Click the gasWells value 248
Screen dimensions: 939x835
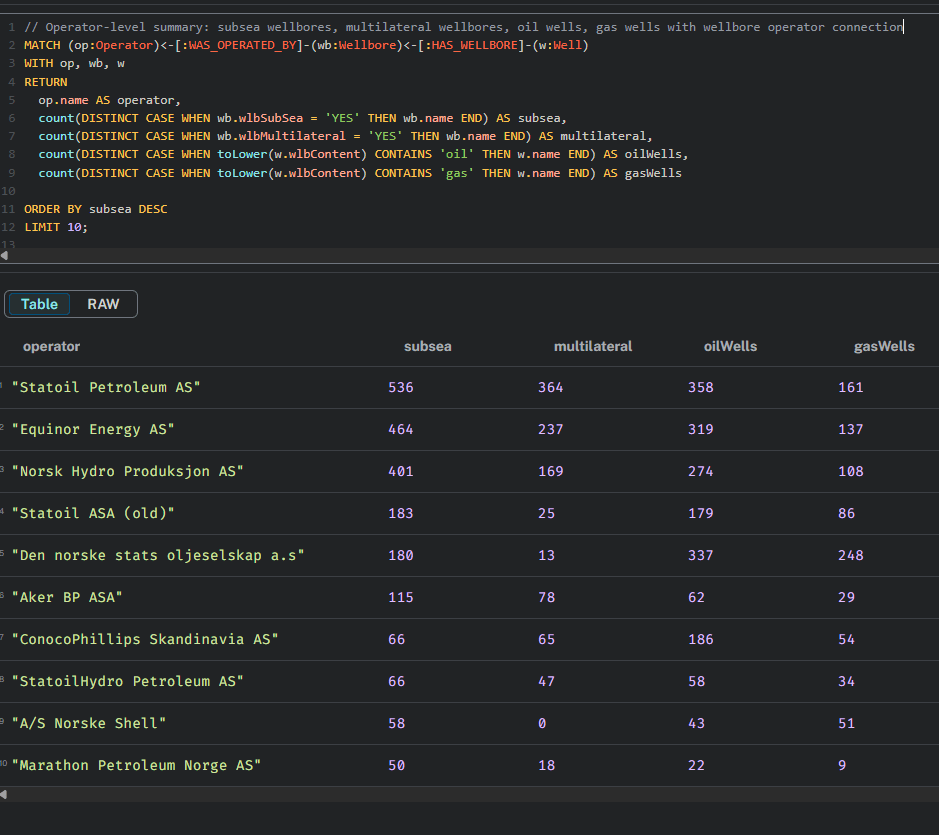click(850, 555)
